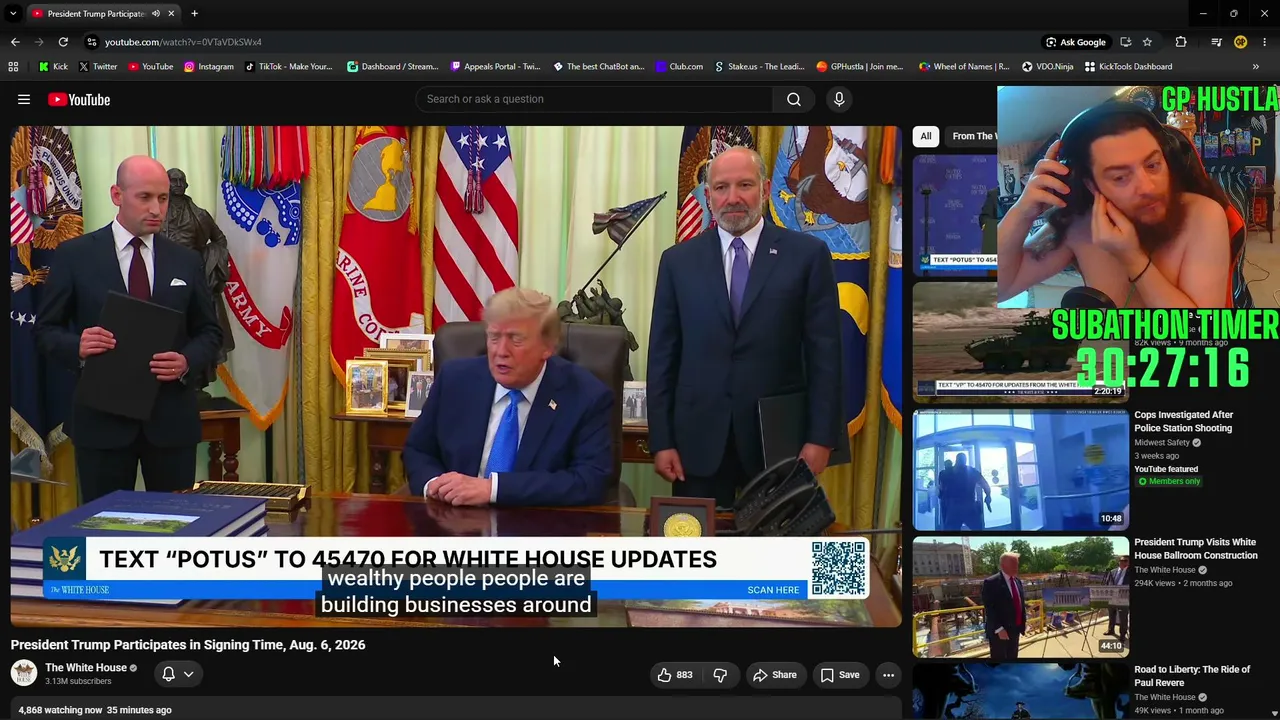
Task: Save the video to a playlist
Action: tap(840, 675)
